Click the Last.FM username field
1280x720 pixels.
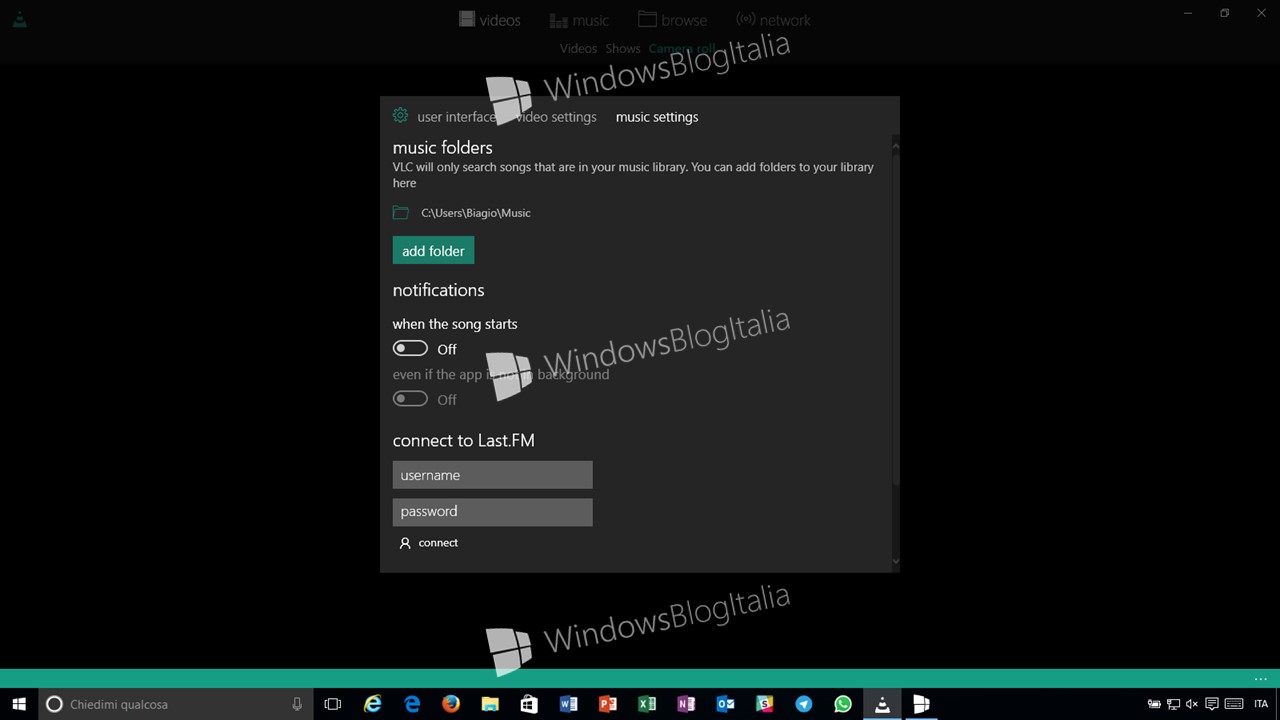click(x=492, y=475)
